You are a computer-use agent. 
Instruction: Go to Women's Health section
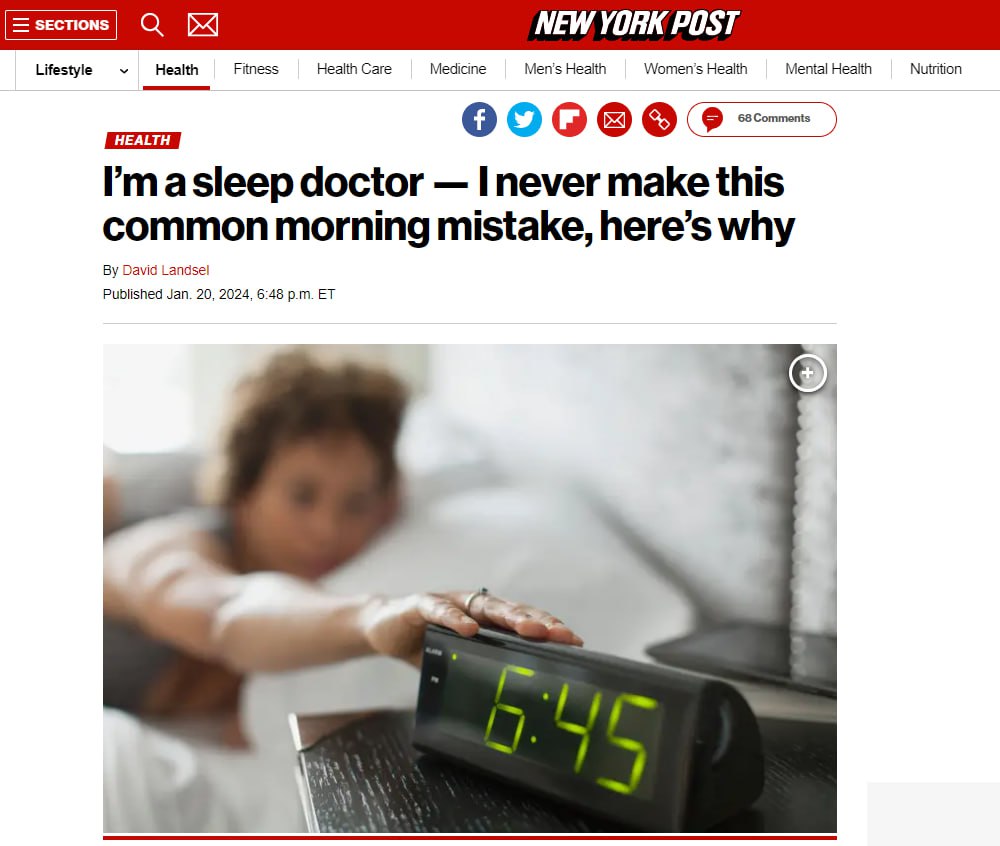point(696,69)
